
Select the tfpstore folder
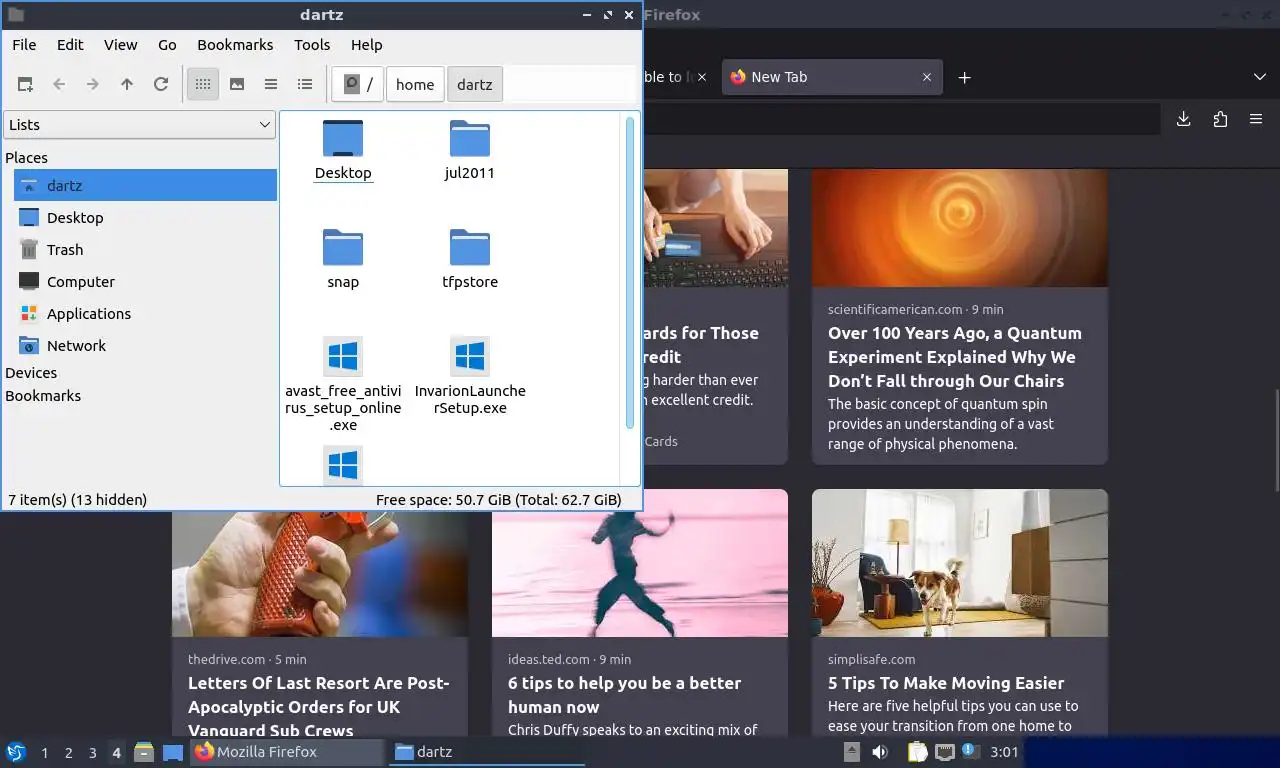click(470, 259)
